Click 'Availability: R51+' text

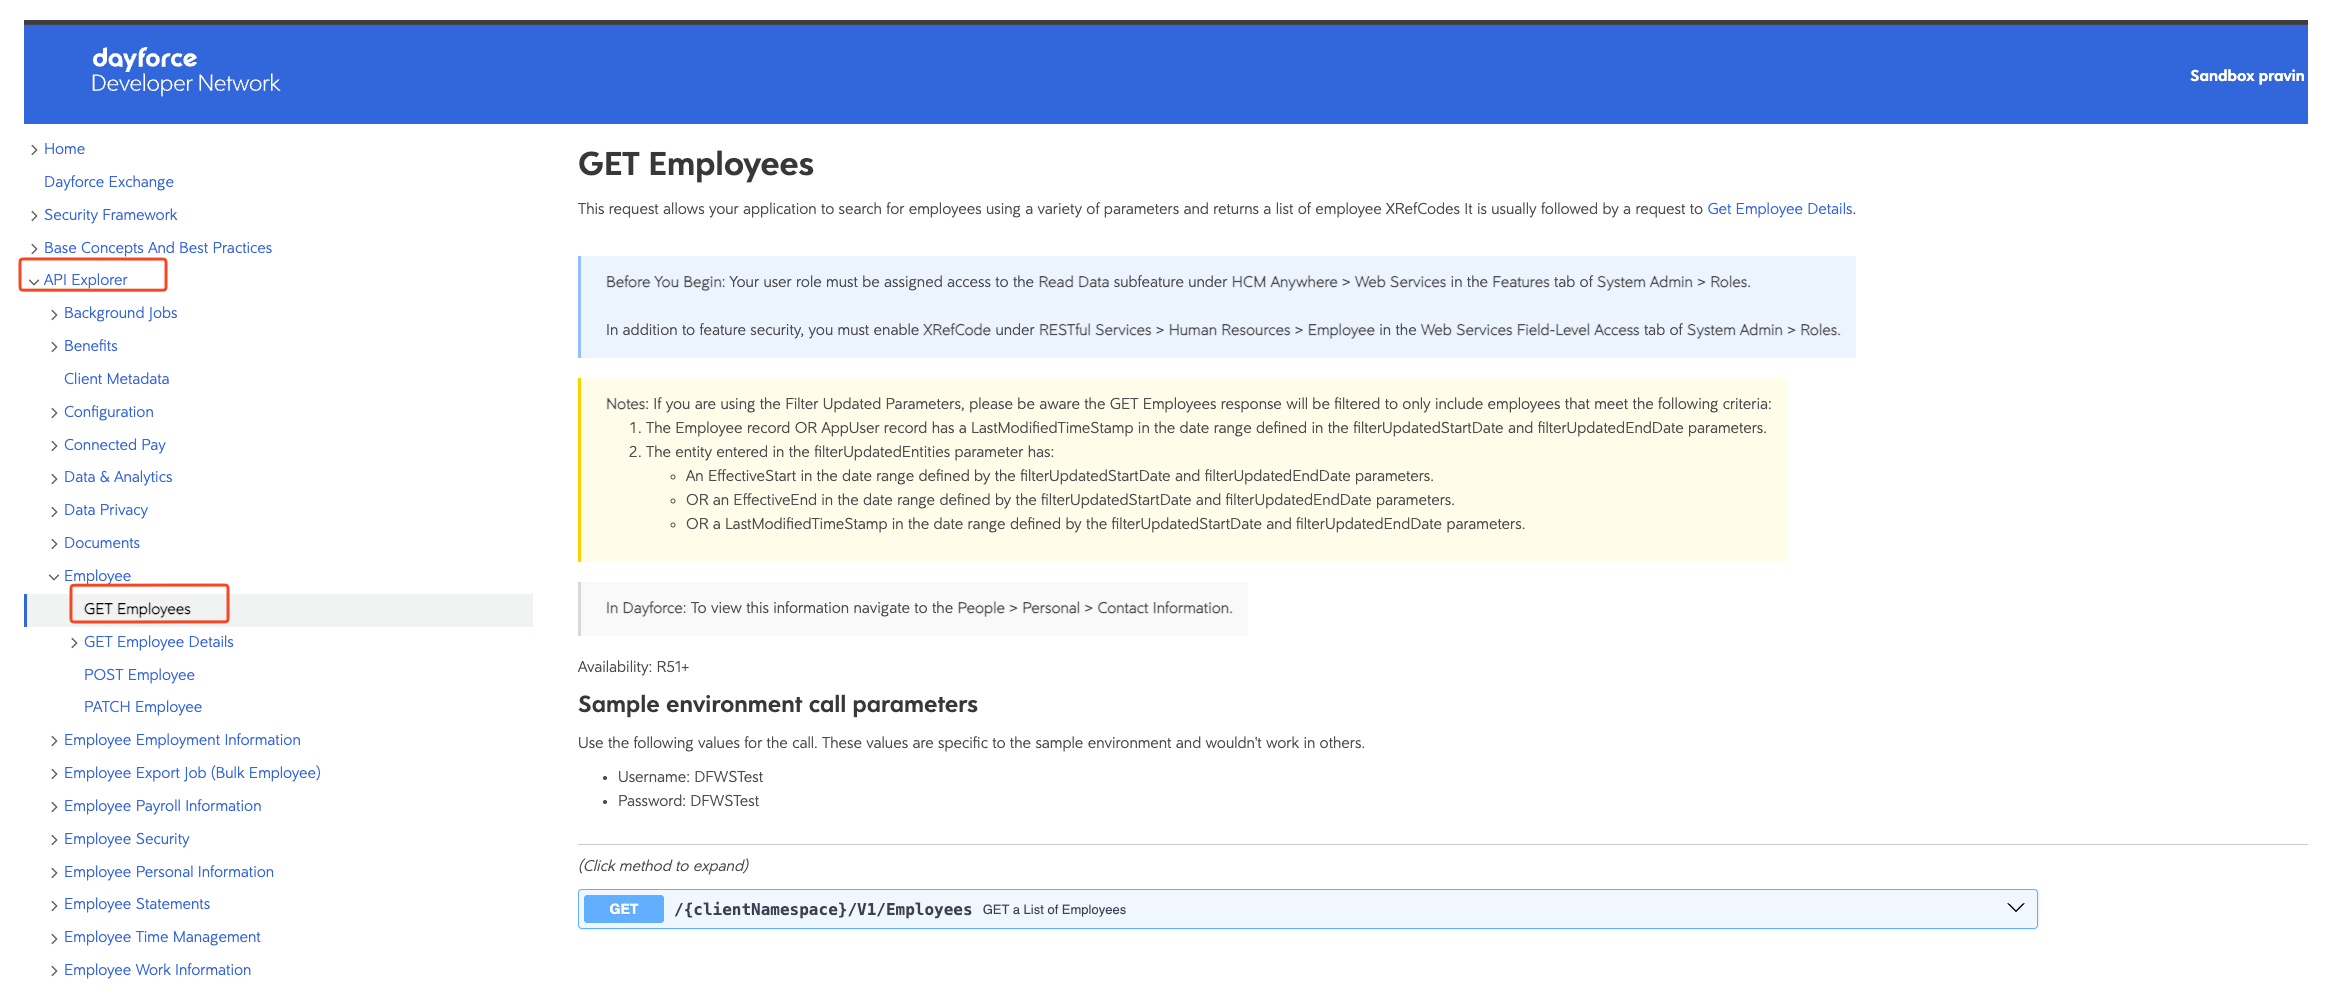tap(633, 667)
